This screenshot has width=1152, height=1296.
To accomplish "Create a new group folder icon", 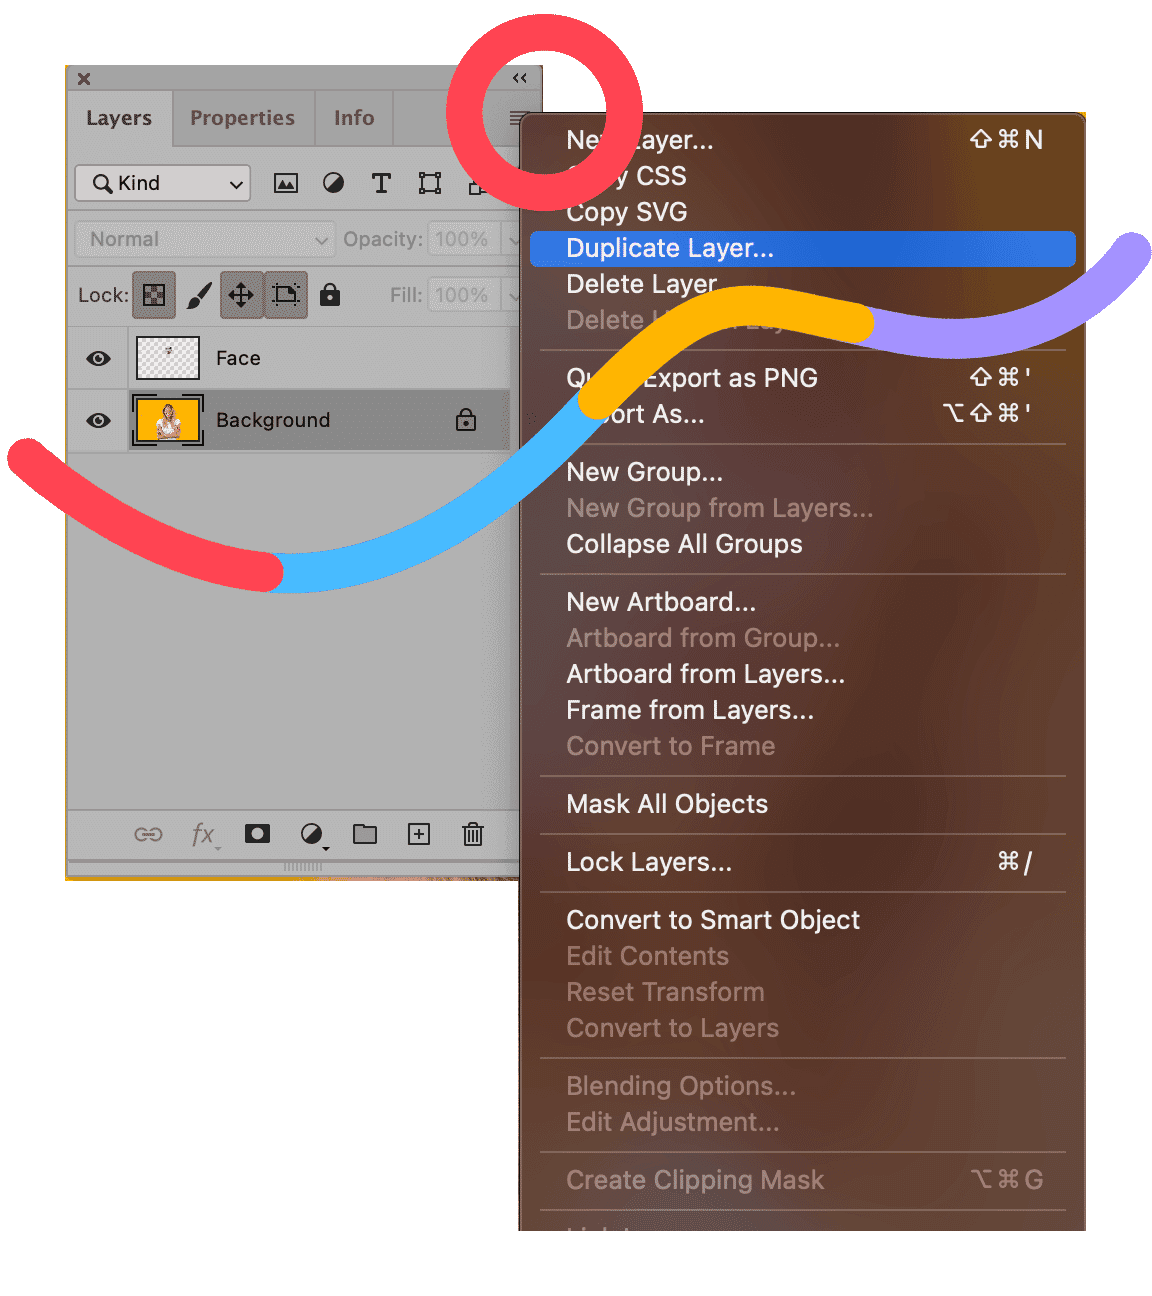I will 365,834.
